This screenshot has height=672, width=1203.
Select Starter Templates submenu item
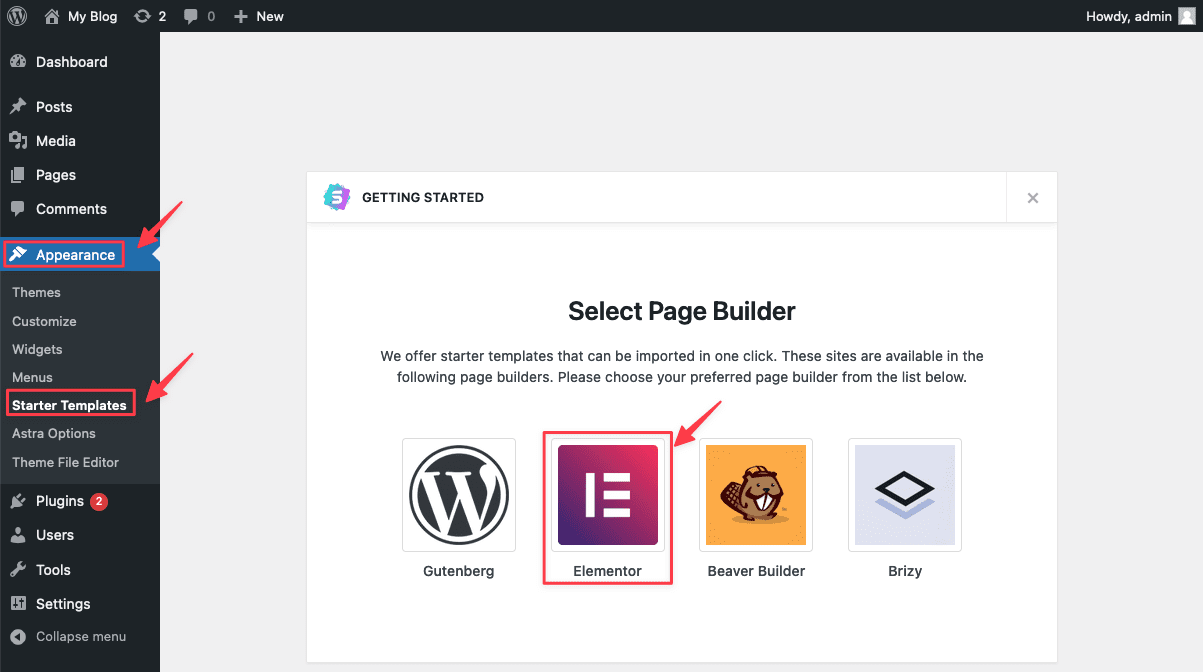[69, 405]
